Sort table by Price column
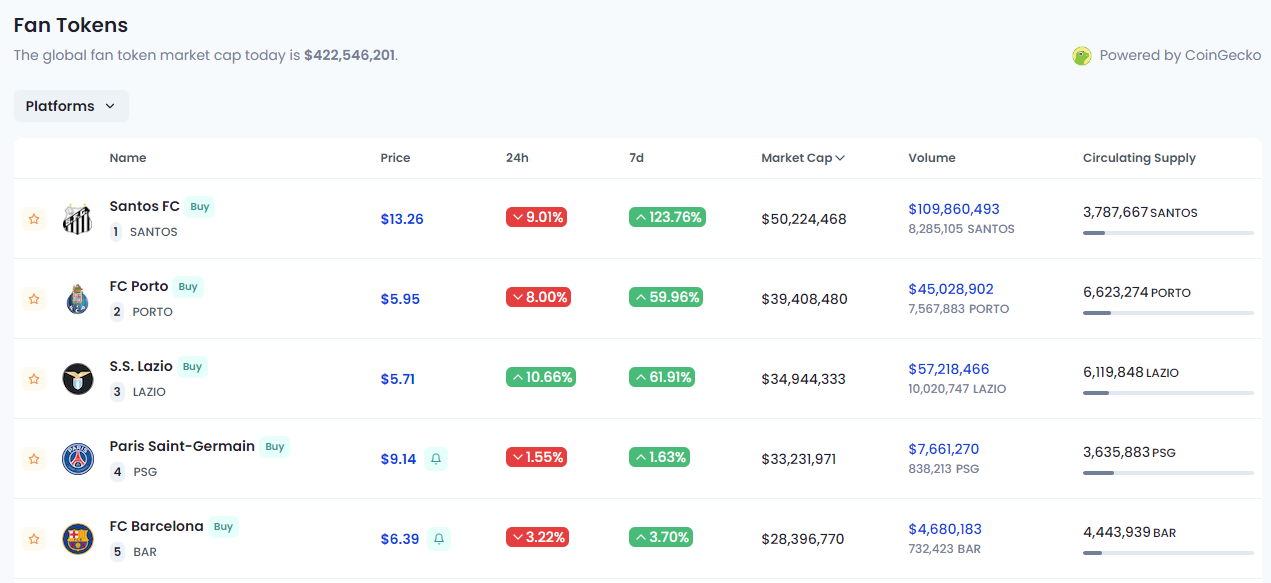Screen dimensions: 1271x583 pyautogui.click(x=395, y=158)
